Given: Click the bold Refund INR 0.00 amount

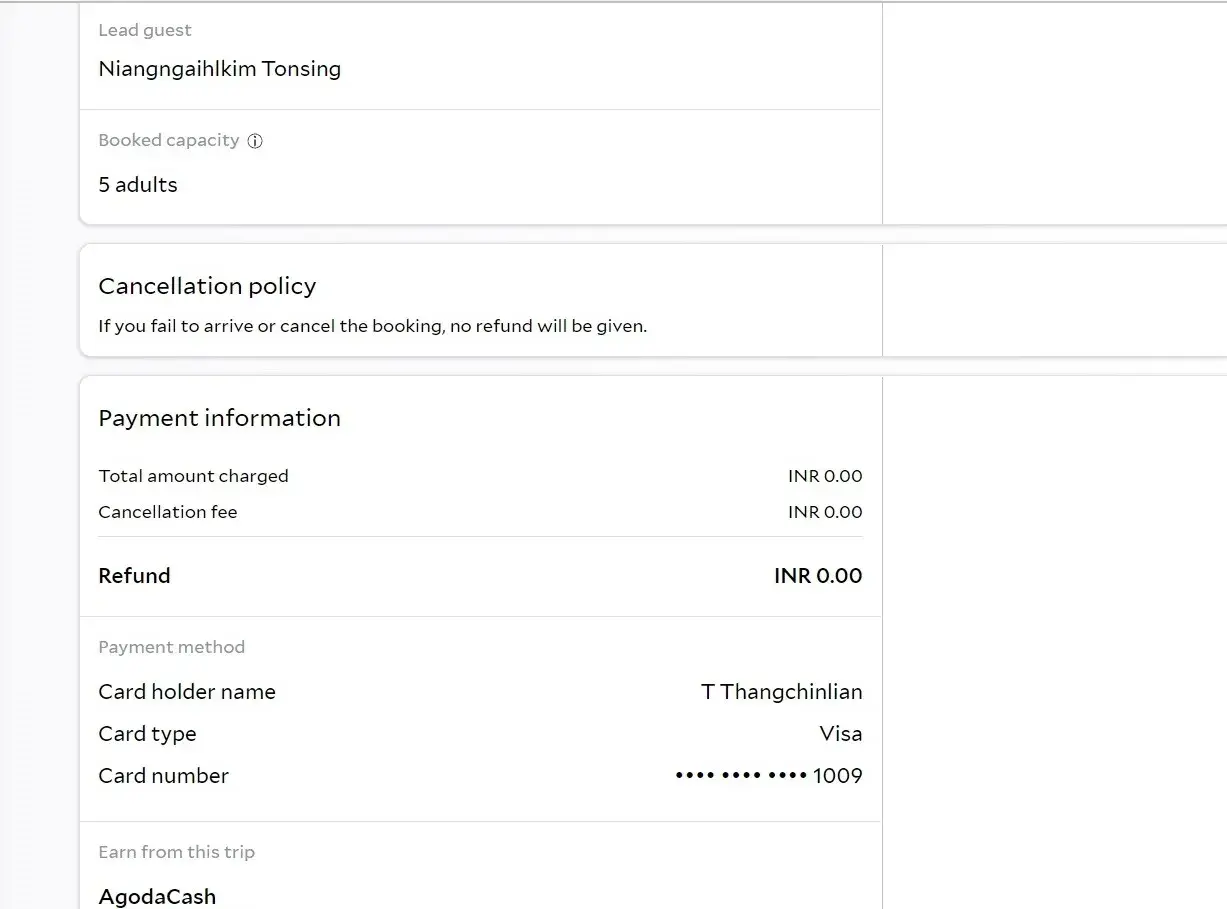Looking at the screenshot, I should [x=817, y=576].
